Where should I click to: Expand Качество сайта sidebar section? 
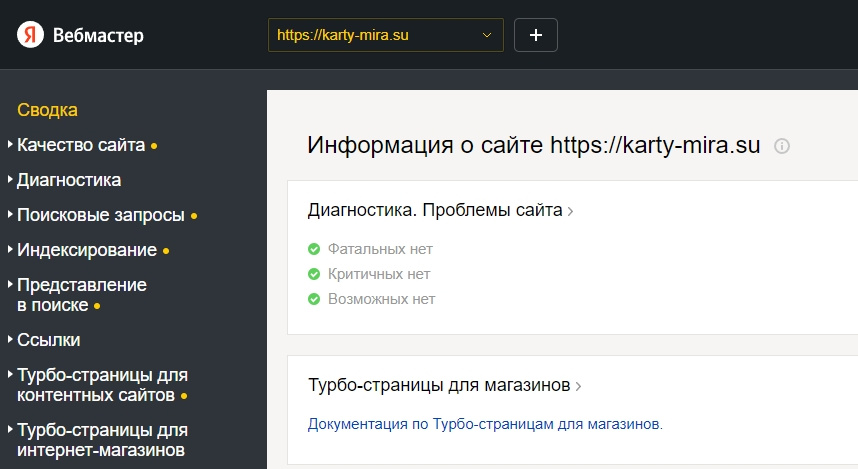[81, 145]
